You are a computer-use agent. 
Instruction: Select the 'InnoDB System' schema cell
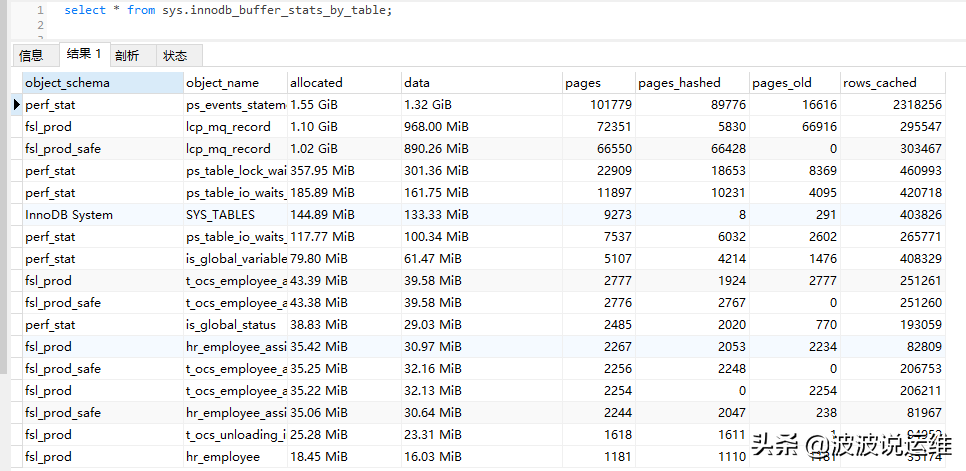103,215
